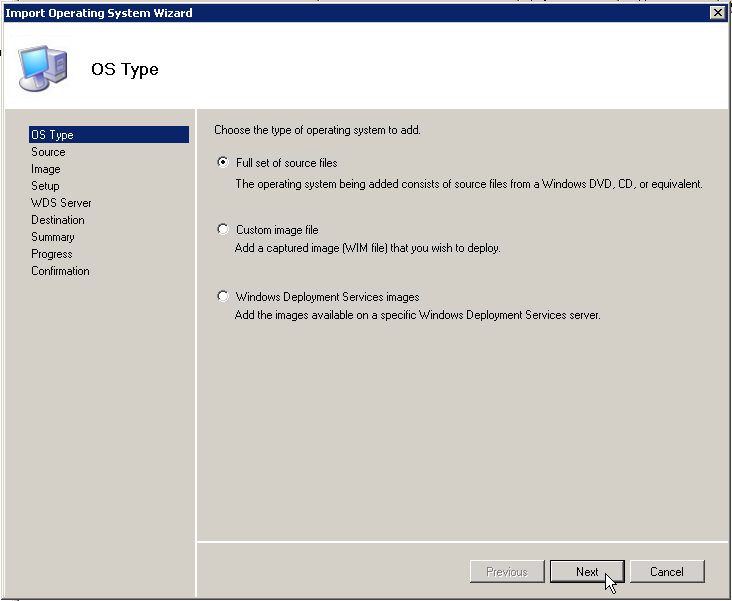The height and width of the screenshot is (601, 732).
Task: Click the Summary step in sidebar
Action: pos(53,237)
